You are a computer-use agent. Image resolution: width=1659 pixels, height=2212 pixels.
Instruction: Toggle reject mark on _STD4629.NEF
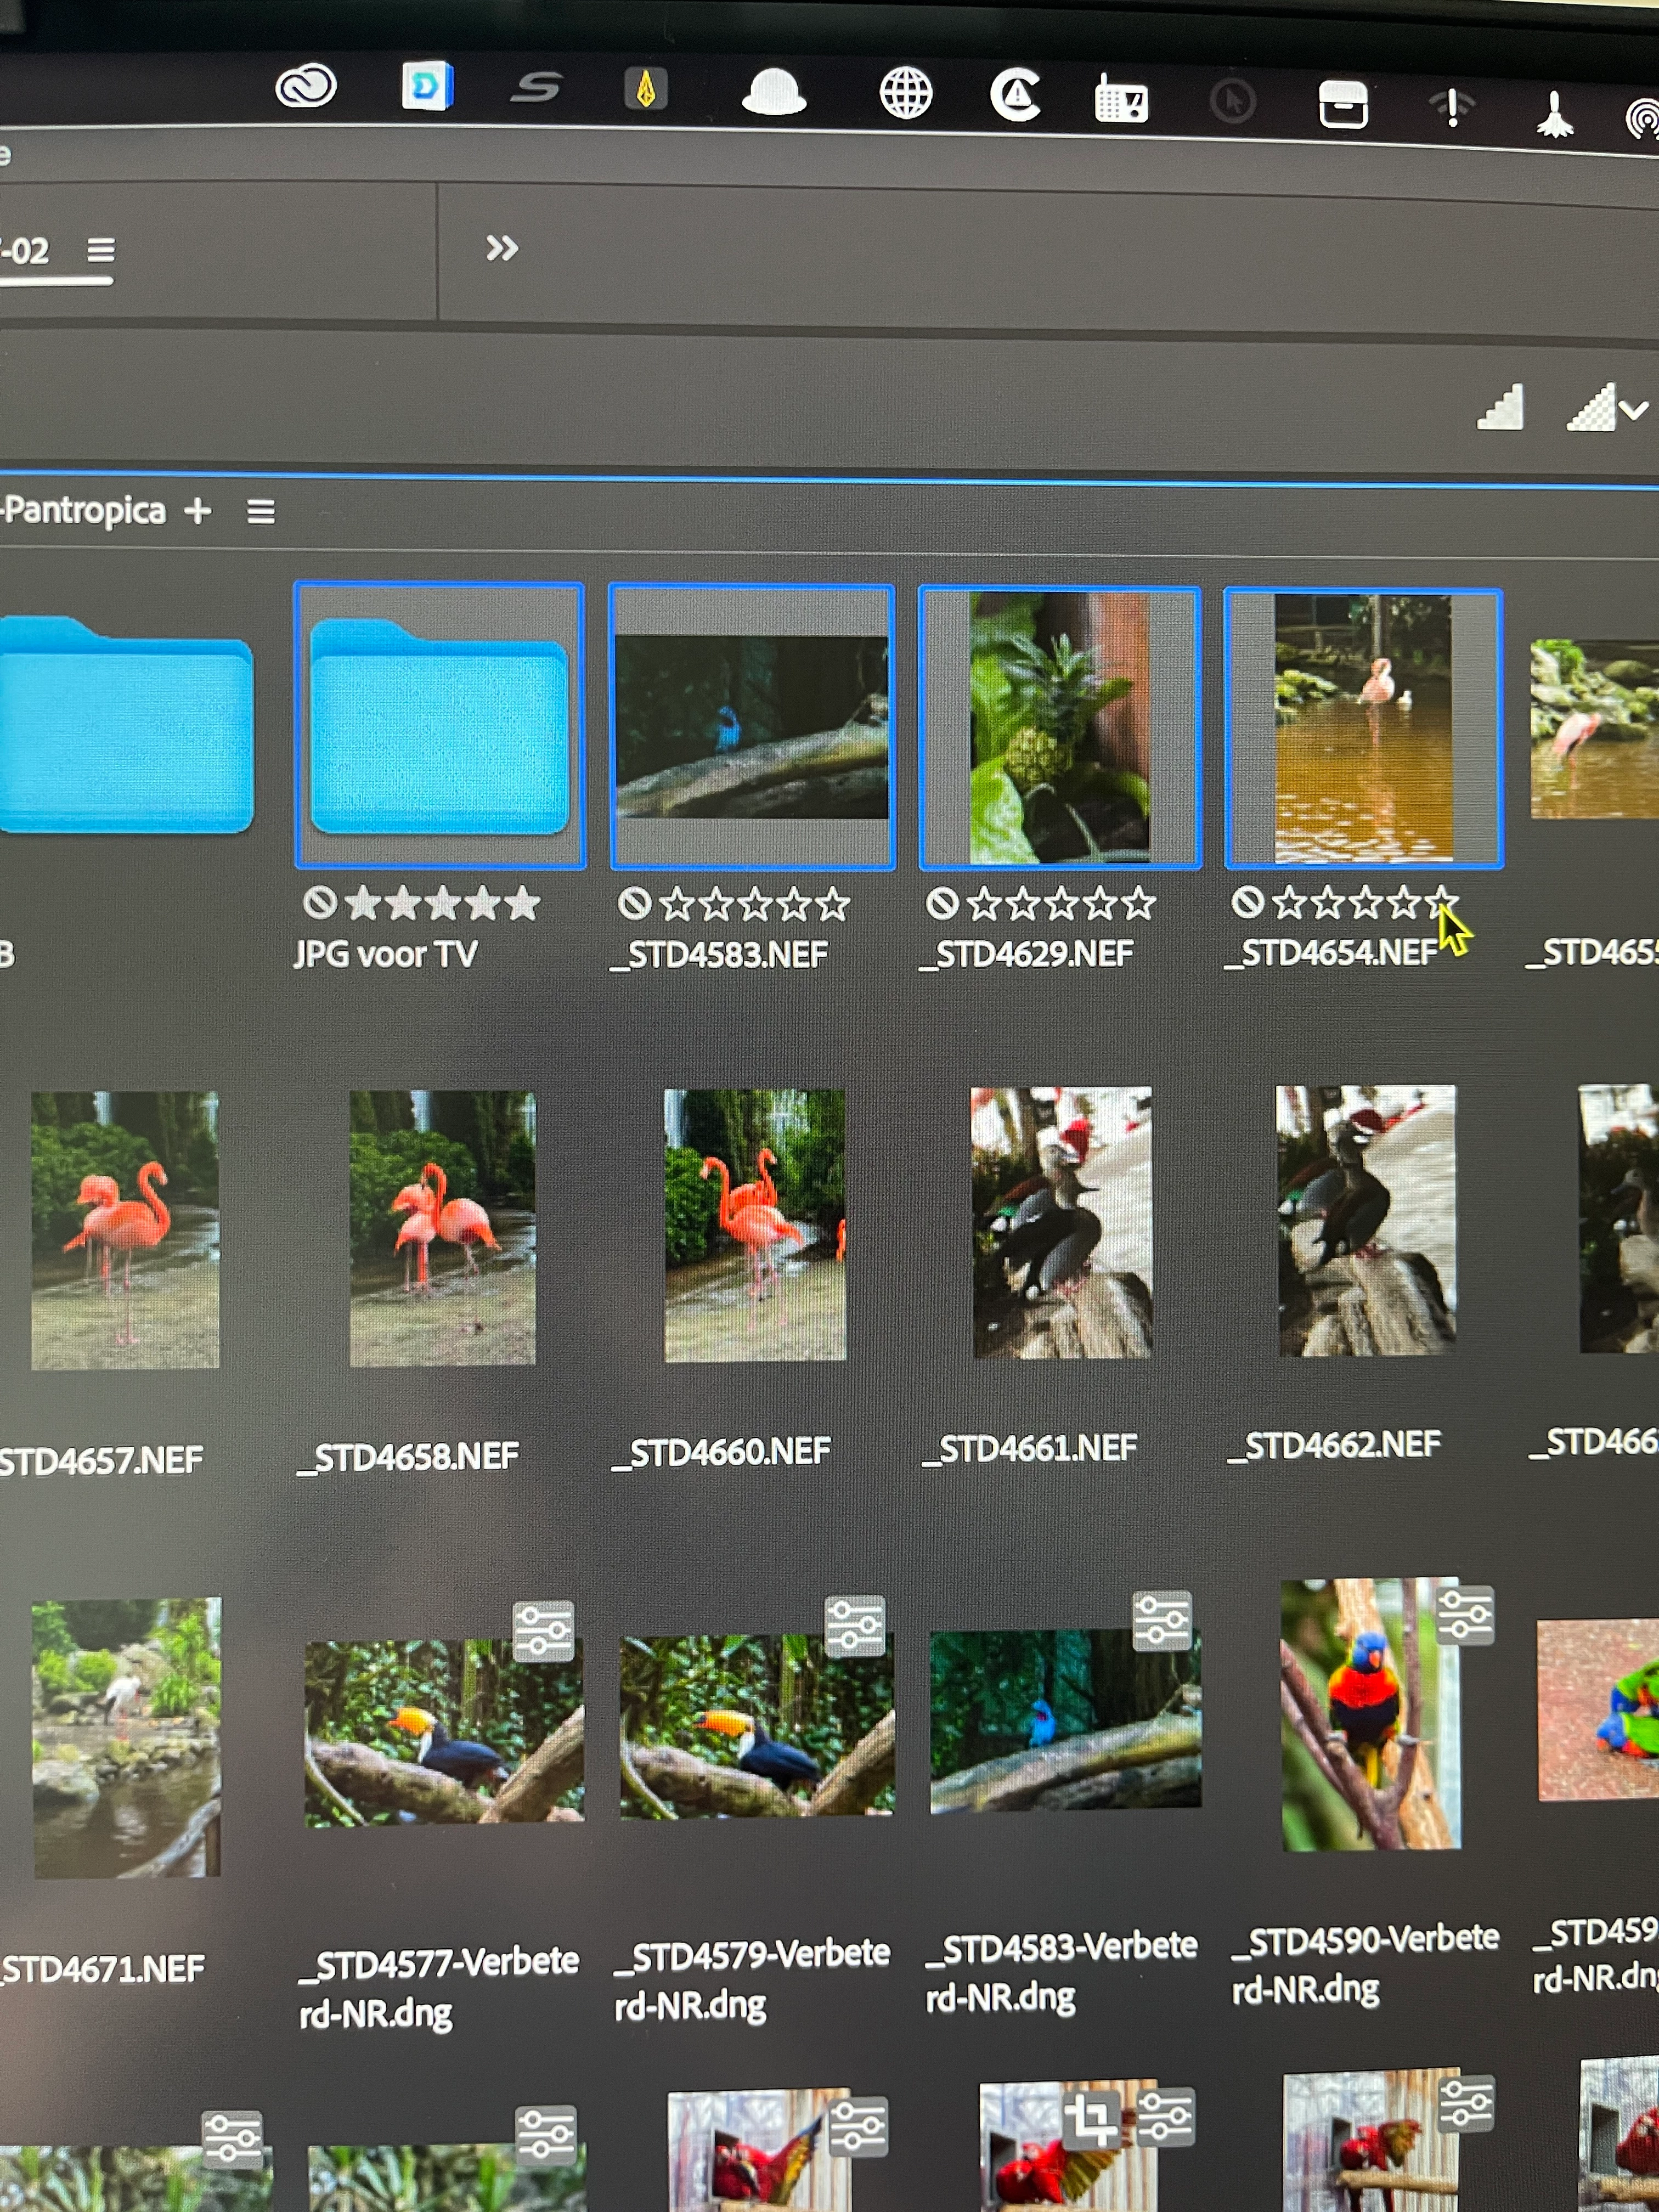coord(941,904)
